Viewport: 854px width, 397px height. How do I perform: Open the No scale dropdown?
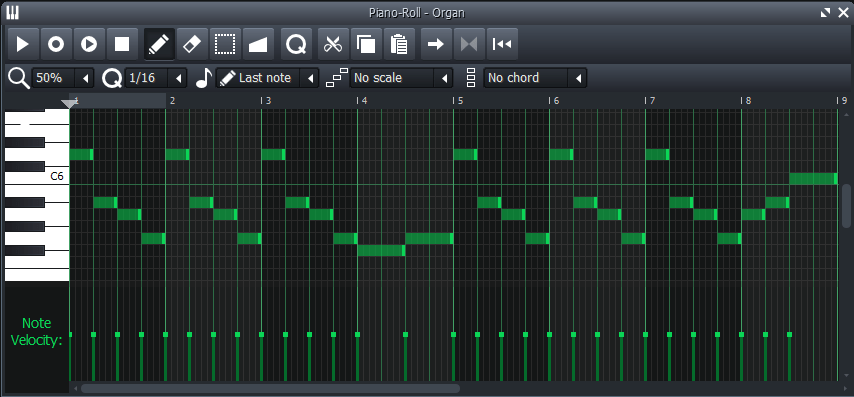[401, 78]
